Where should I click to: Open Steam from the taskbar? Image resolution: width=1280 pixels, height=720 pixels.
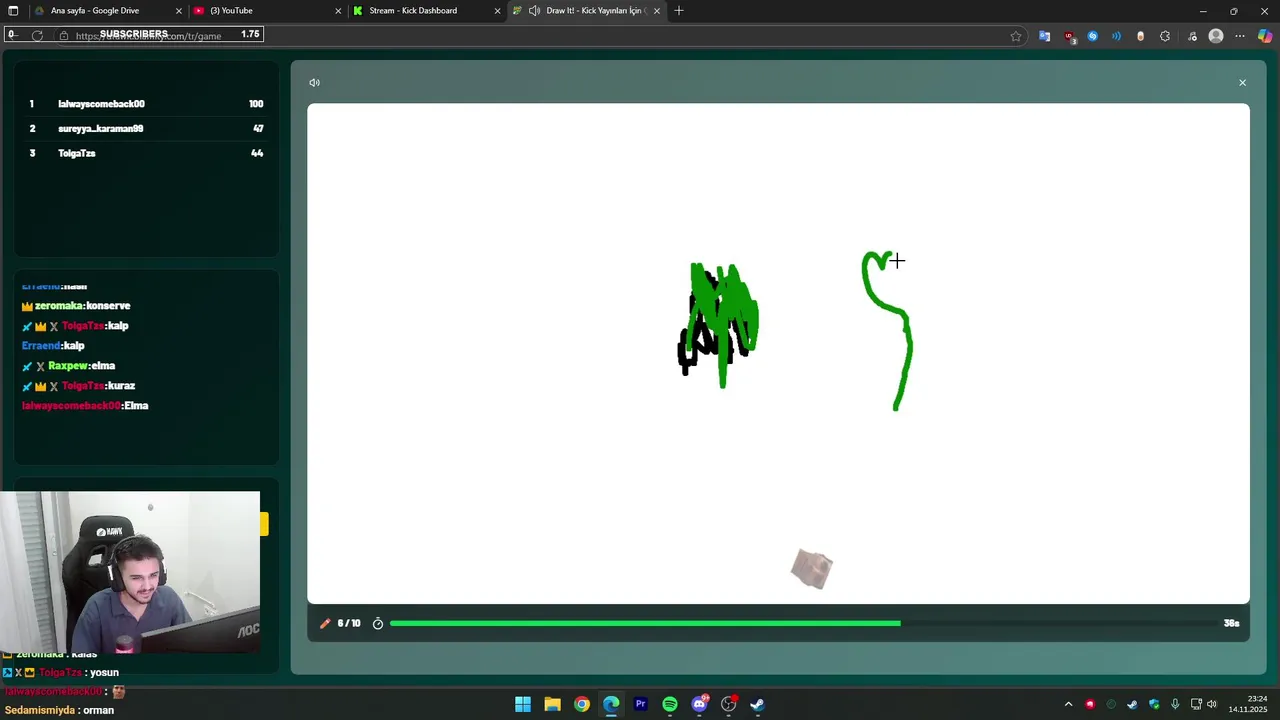pos(758,704)
